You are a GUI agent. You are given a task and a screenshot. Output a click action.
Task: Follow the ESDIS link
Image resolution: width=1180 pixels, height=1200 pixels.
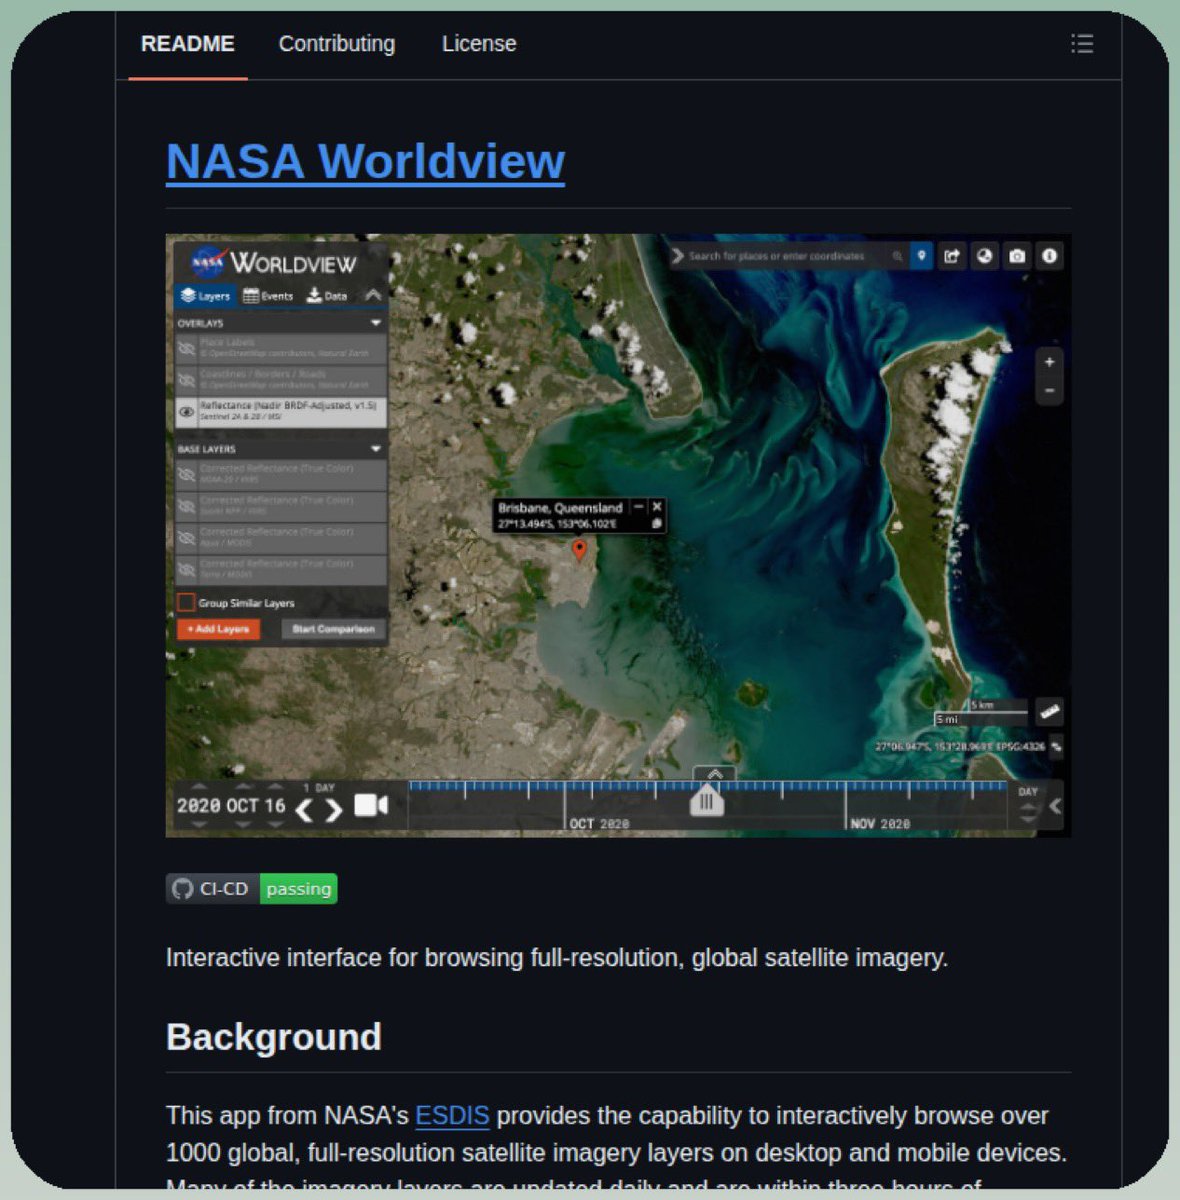[452, 1115]
